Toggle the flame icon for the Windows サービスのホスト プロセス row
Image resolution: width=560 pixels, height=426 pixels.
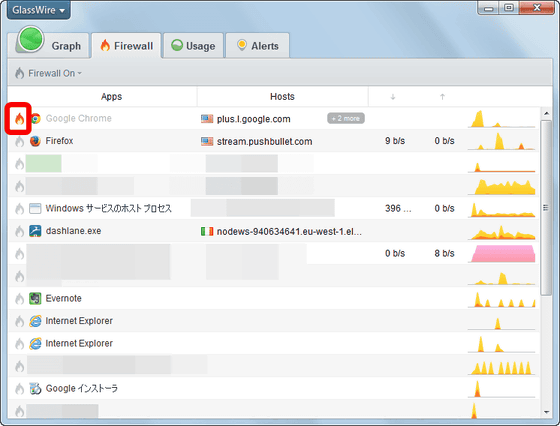coord(19,209)
